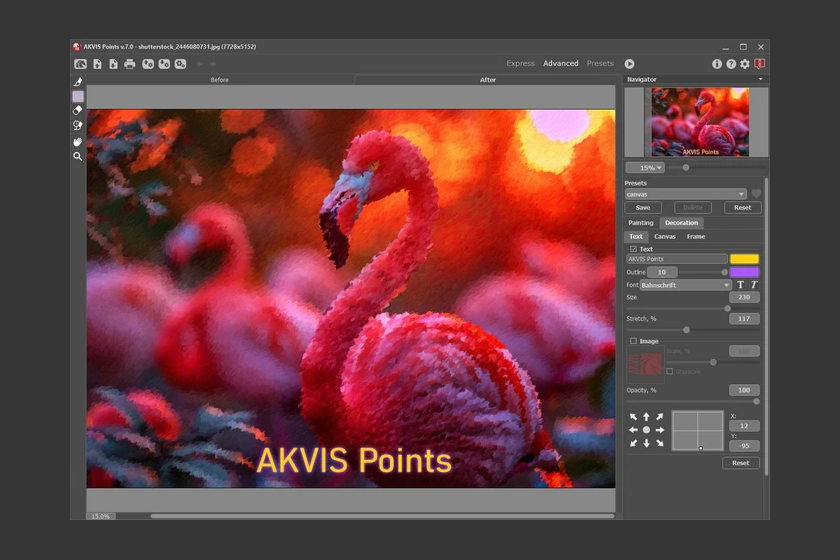Move text to top-left with arrow
840x560 pixels.
coord(633,417)
